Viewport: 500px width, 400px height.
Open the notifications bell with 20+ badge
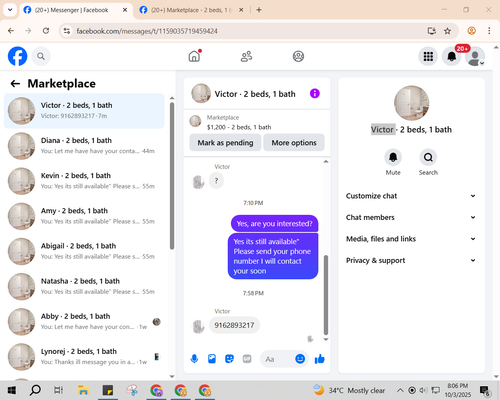[452, 56]
